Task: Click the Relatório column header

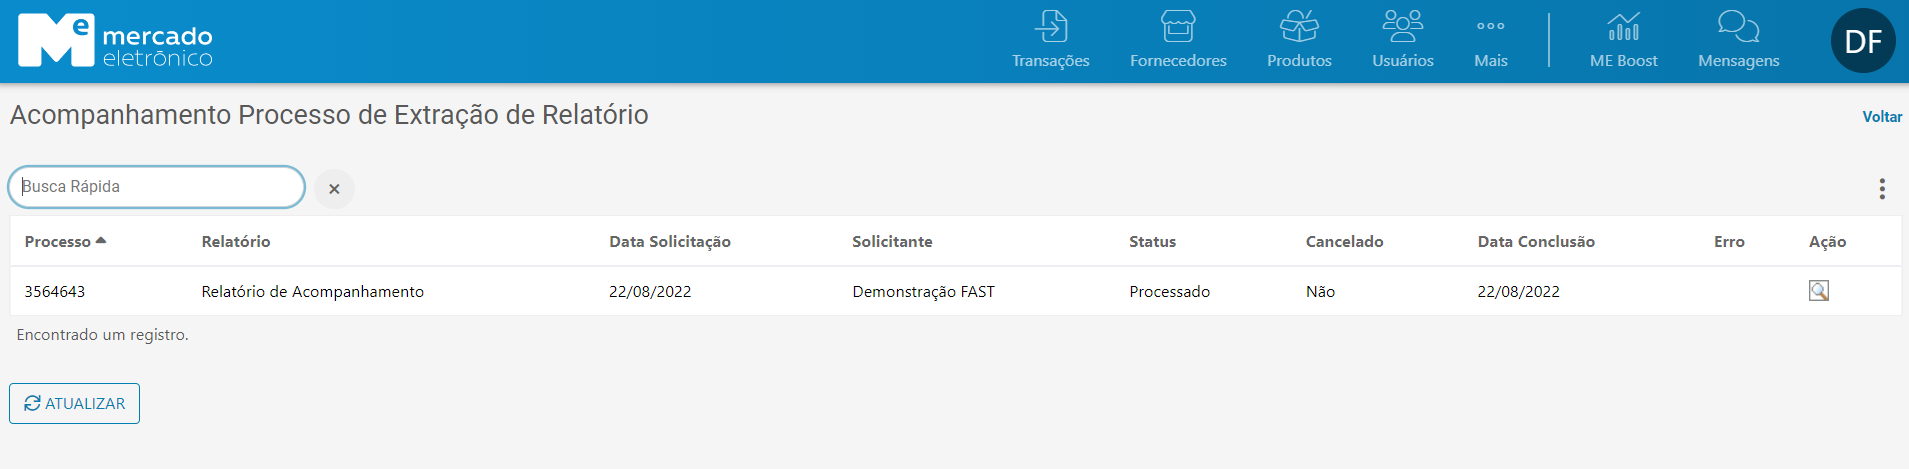Action: (x=236, y=242)
